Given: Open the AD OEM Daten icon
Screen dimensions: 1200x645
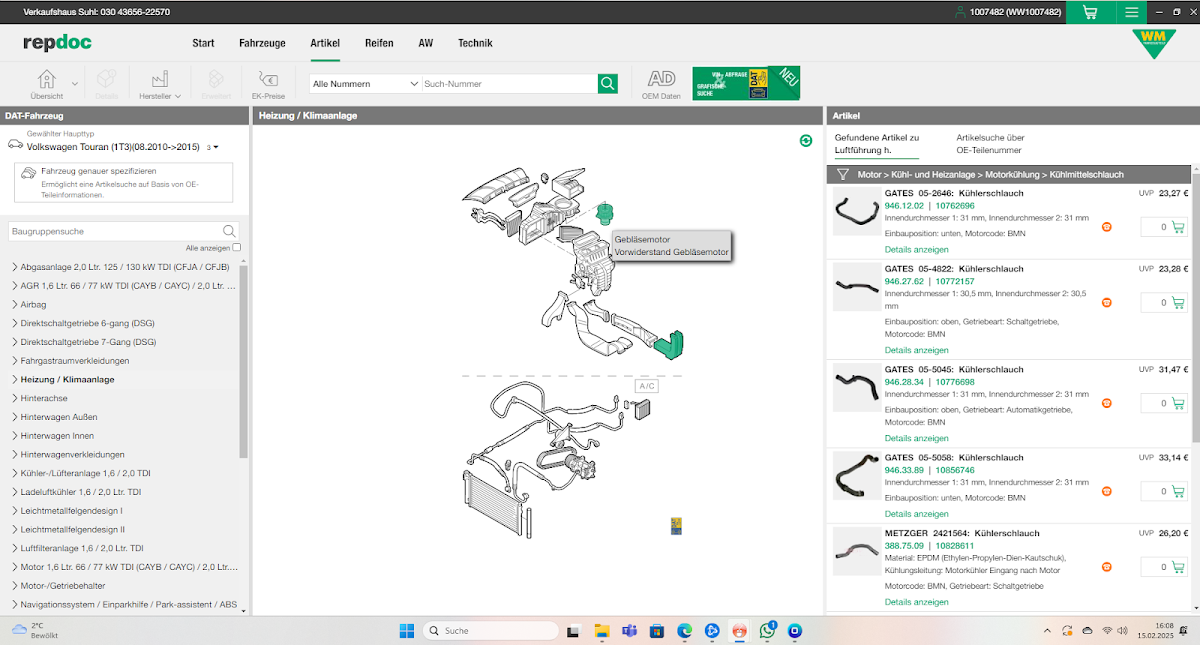Looking at the screenshot, I should point(661,78).
